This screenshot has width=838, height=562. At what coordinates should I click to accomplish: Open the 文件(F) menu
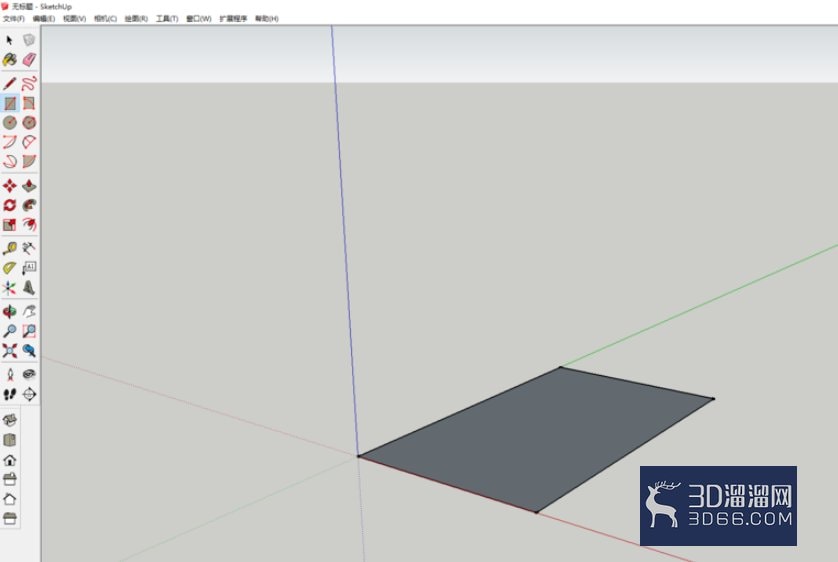tap(13, 19)
